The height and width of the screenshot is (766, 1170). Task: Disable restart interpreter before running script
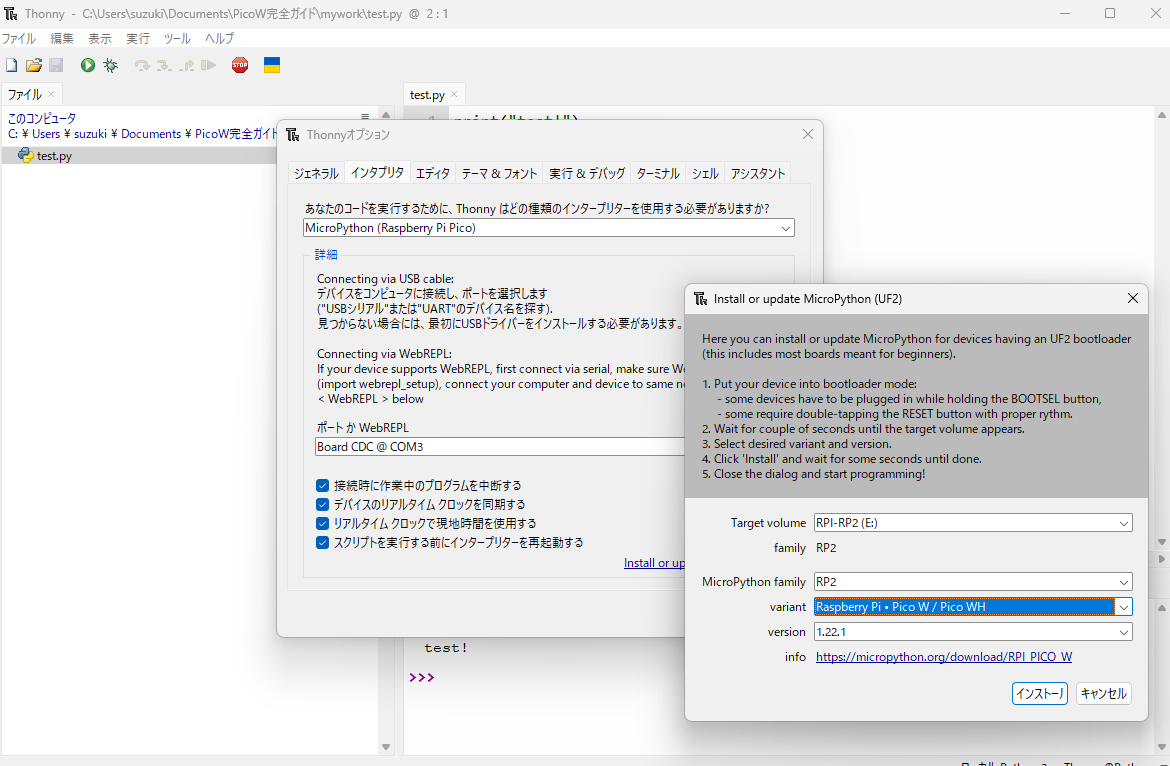[323, 543]
